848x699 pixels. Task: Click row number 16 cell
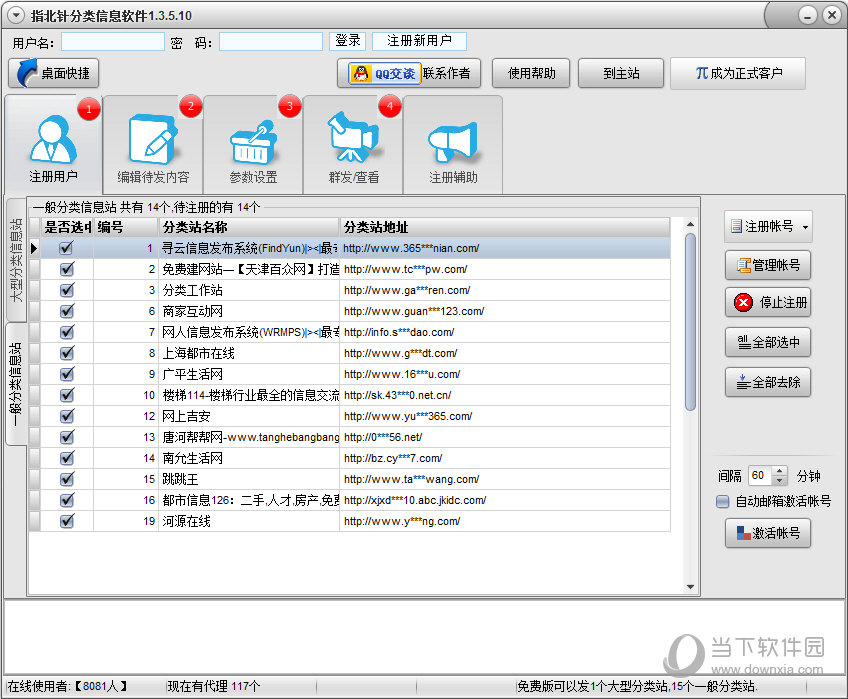125,500
